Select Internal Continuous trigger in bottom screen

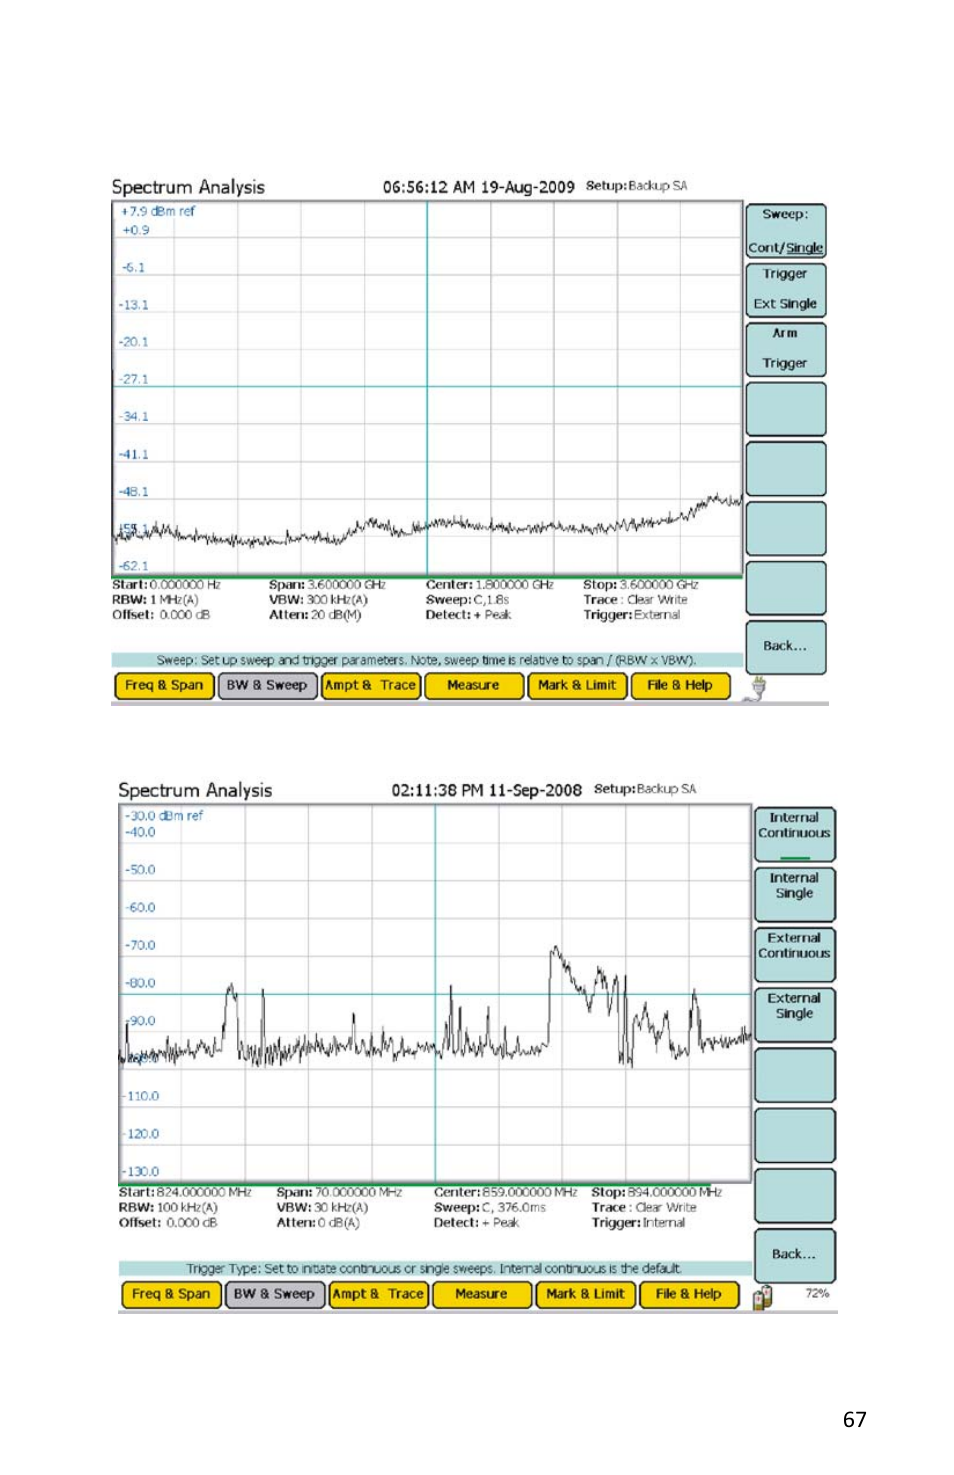click(x=794, y=835)
